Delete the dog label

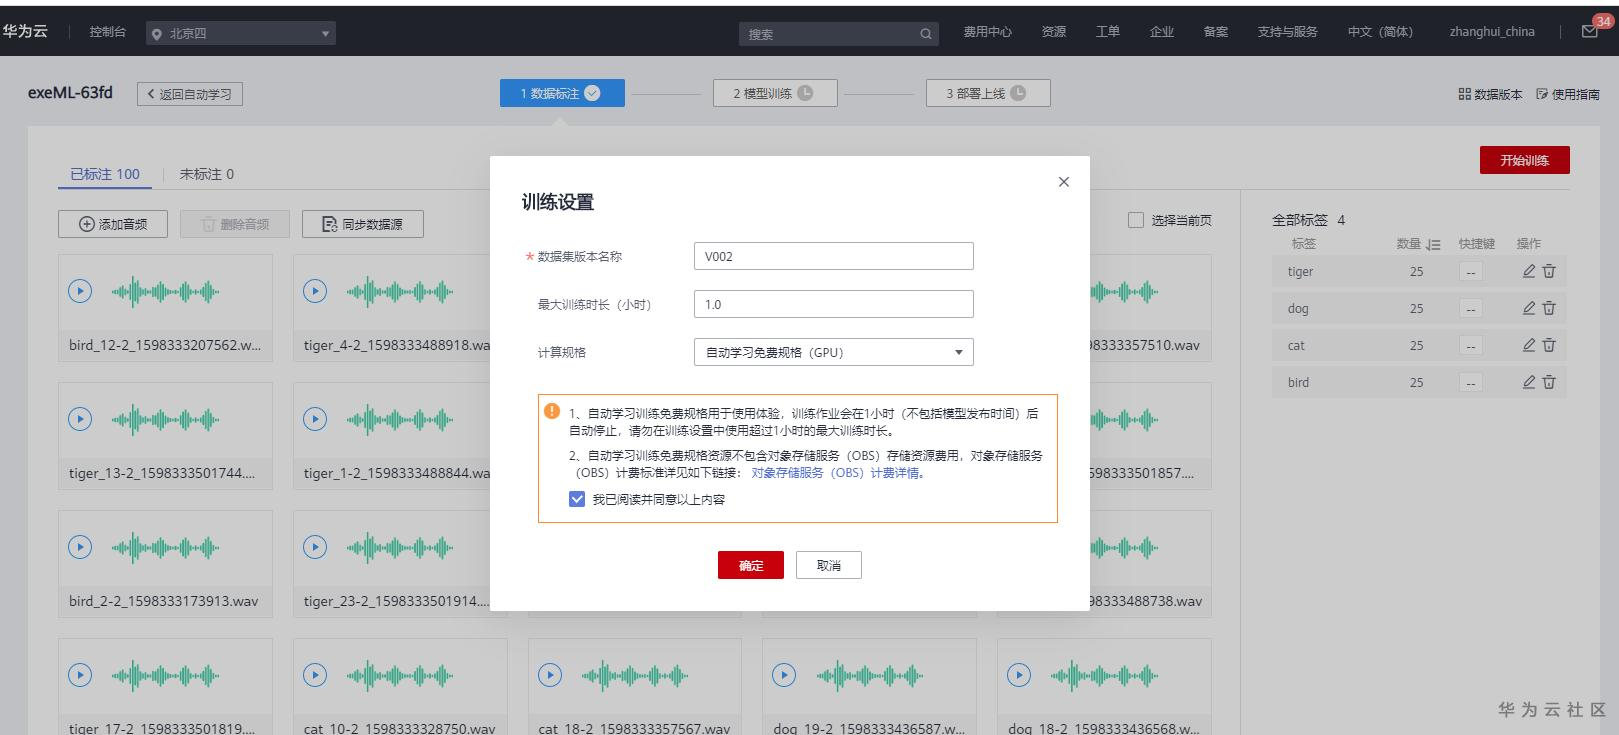[x=1549, y=308]
